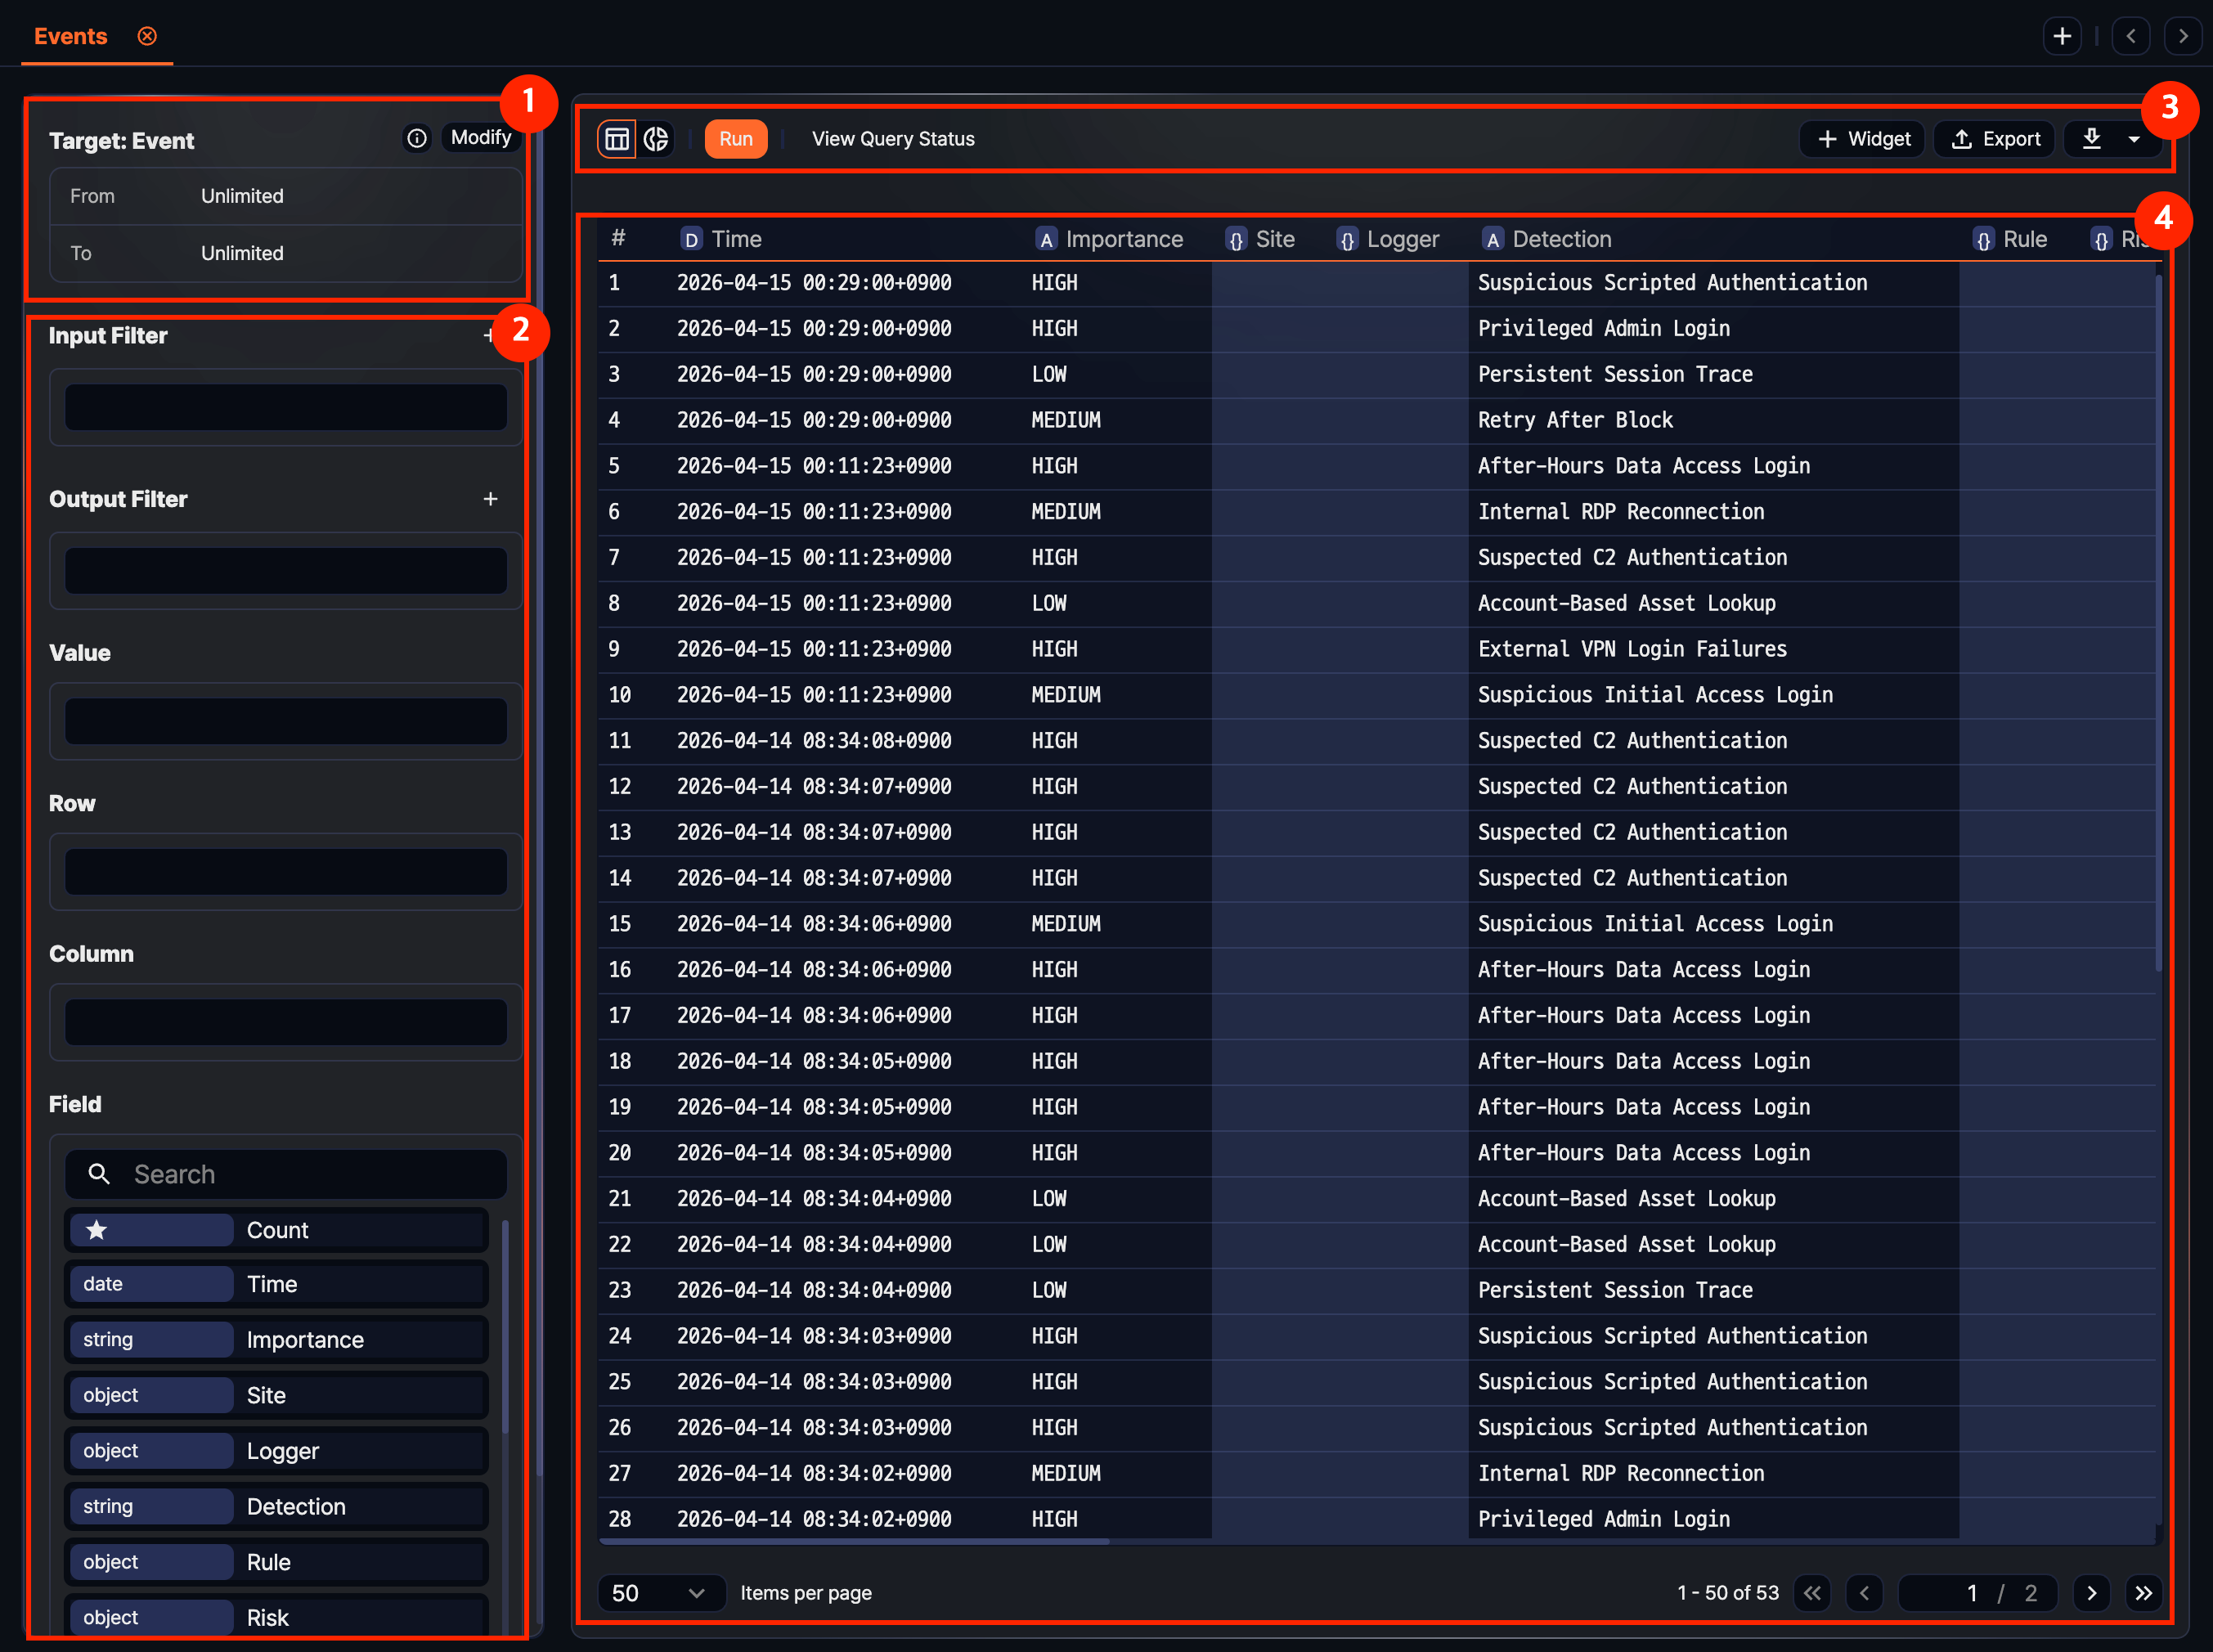Close the Events tab with x icon
This screenshot has height=1652, width=2213.
[x=147, y=36]
